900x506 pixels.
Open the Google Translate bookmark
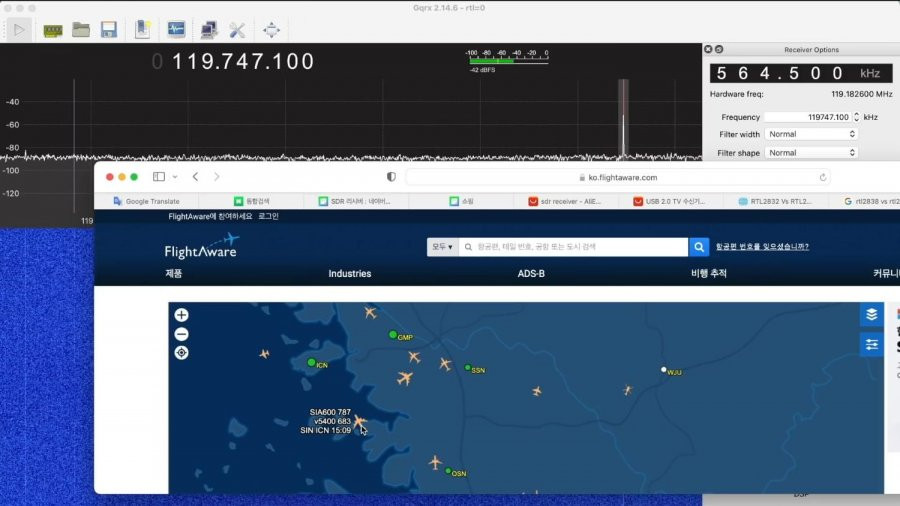146,201
